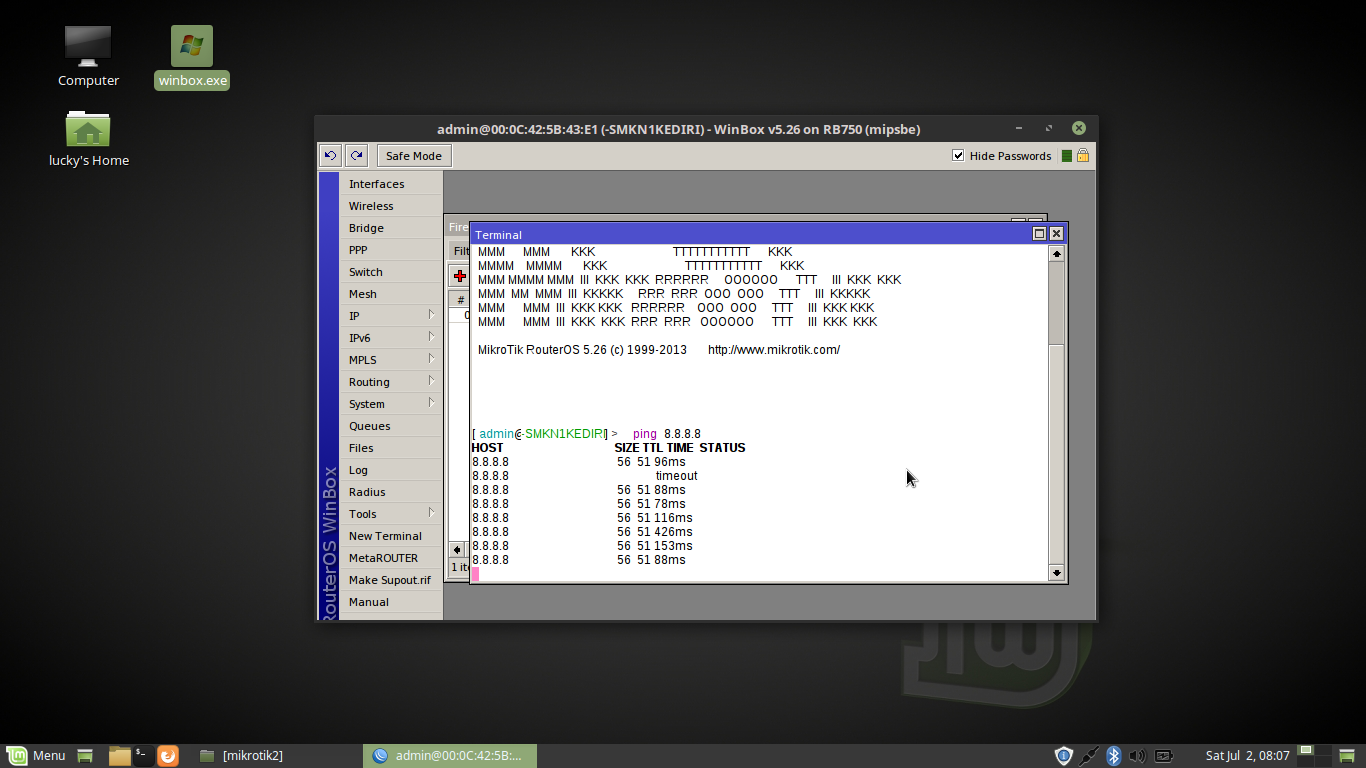Image resolution: width=1366 pixels, height=768 pixels.
Task: Maximize the Terminal sub-window
Action: [1039, 234]
